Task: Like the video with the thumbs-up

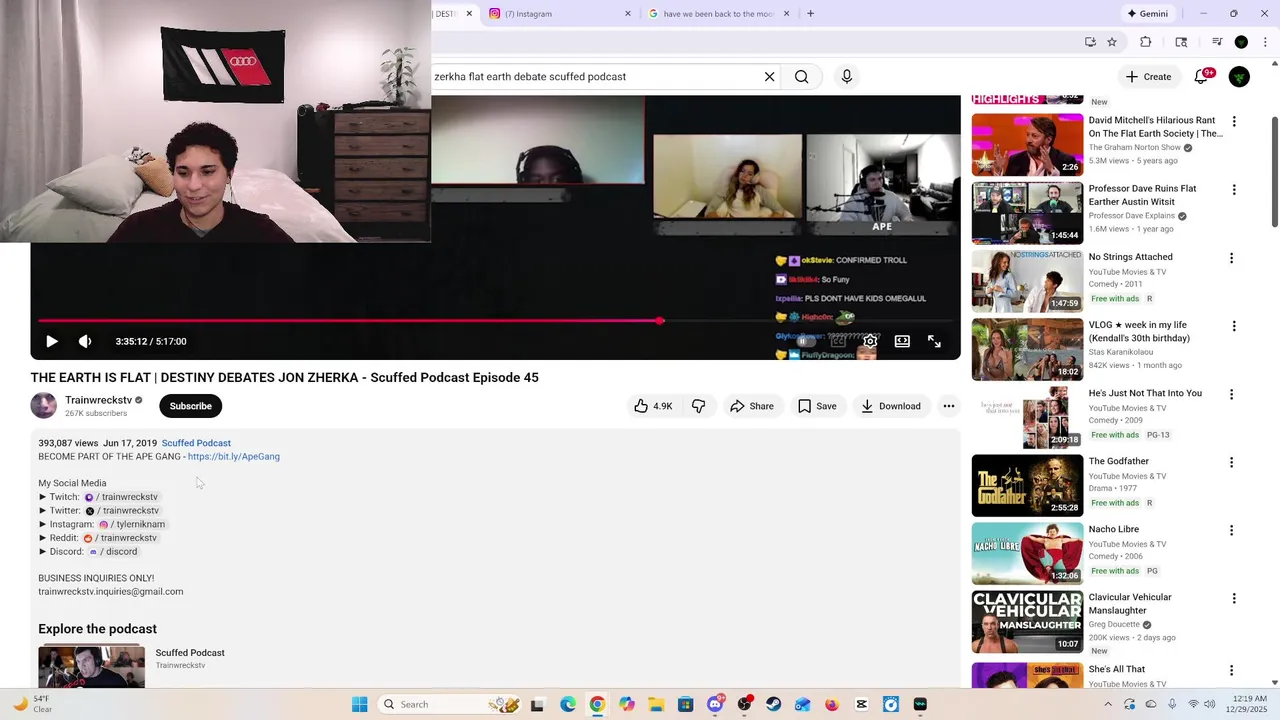Action: tap(652, 406)
